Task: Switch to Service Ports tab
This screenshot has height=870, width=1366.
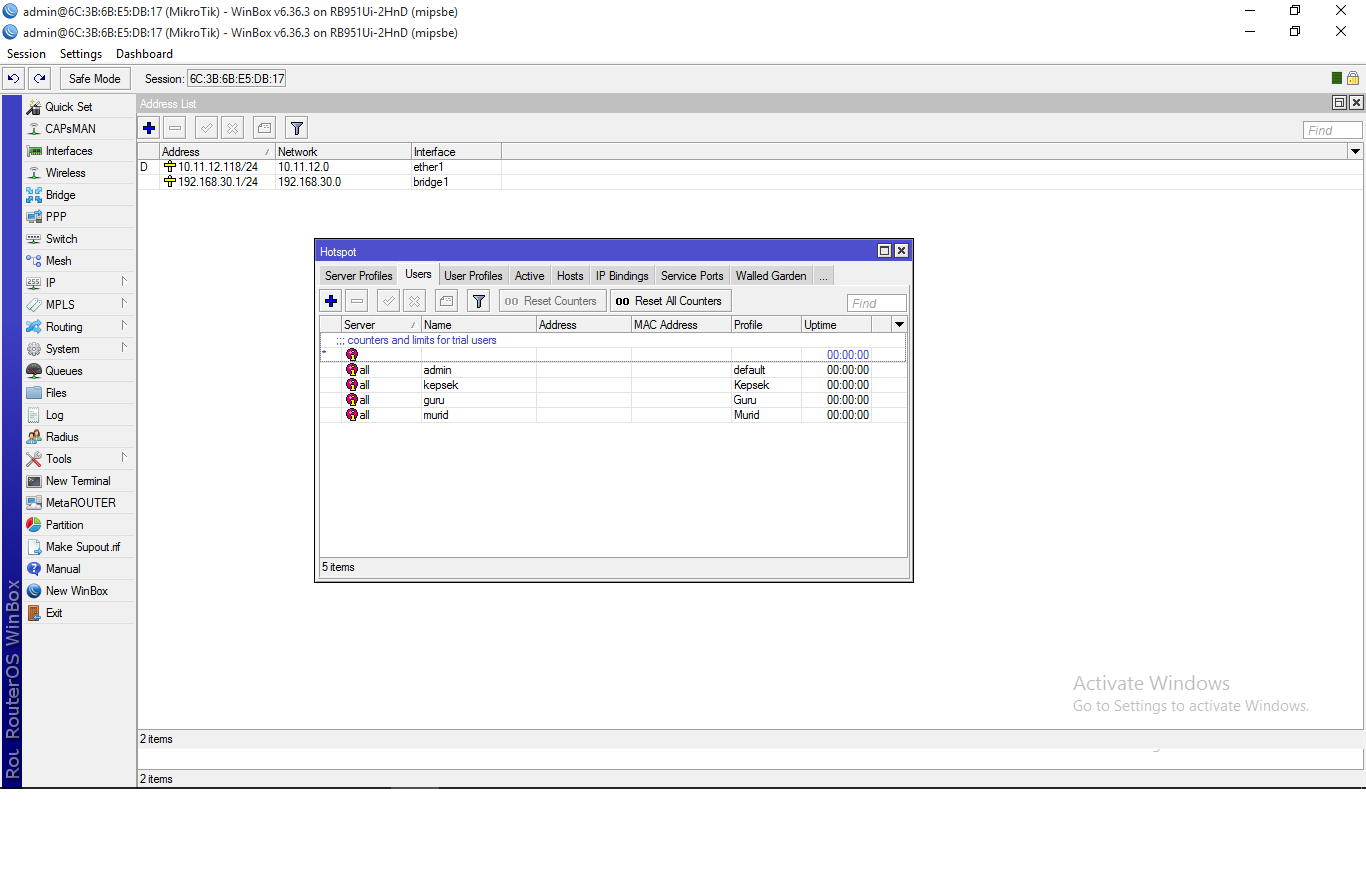Action: click(692, 276)
